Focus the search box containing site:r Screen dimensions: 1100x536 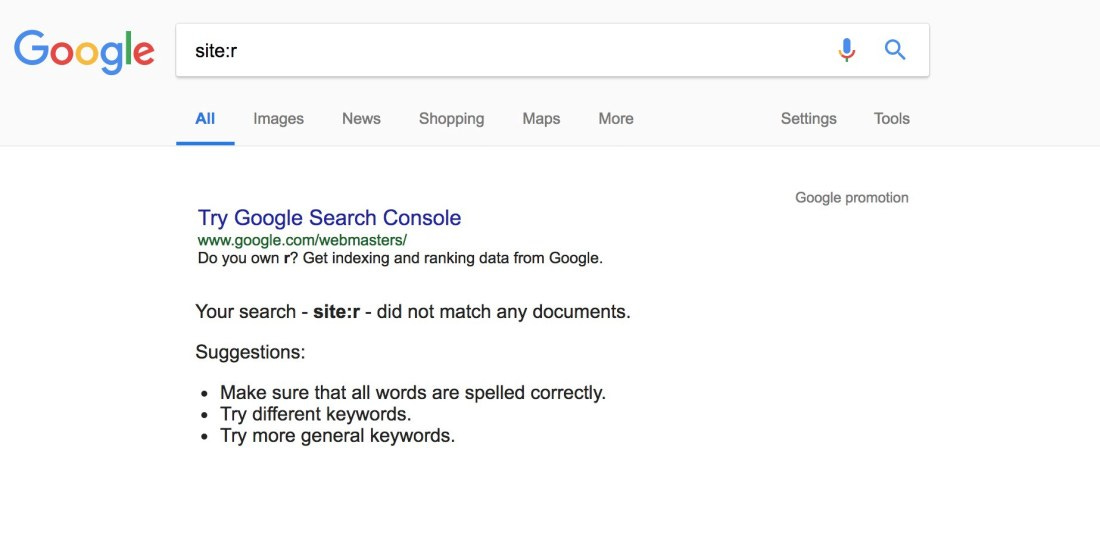click(552, 50)
